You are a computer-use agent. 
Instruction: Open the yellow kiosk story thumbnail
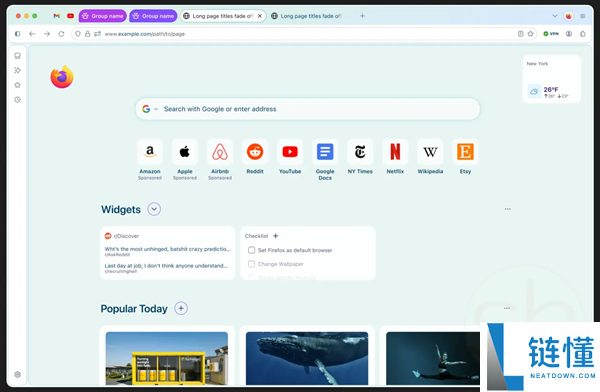167,358
